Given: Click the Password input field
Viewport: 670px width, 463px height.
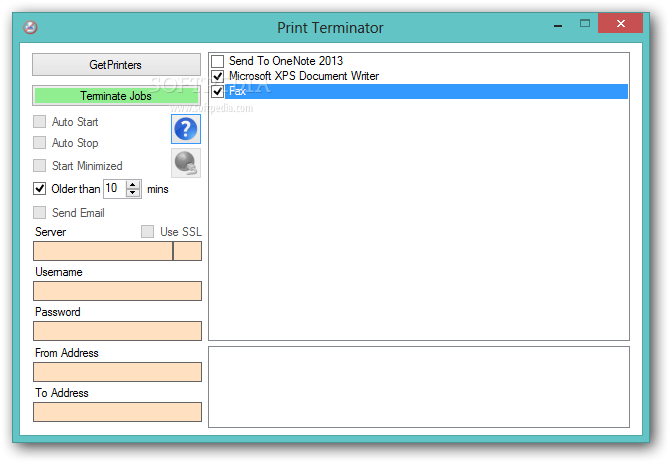Looking at the screenshot, I should pyautogui.click(x=118, y=331).
